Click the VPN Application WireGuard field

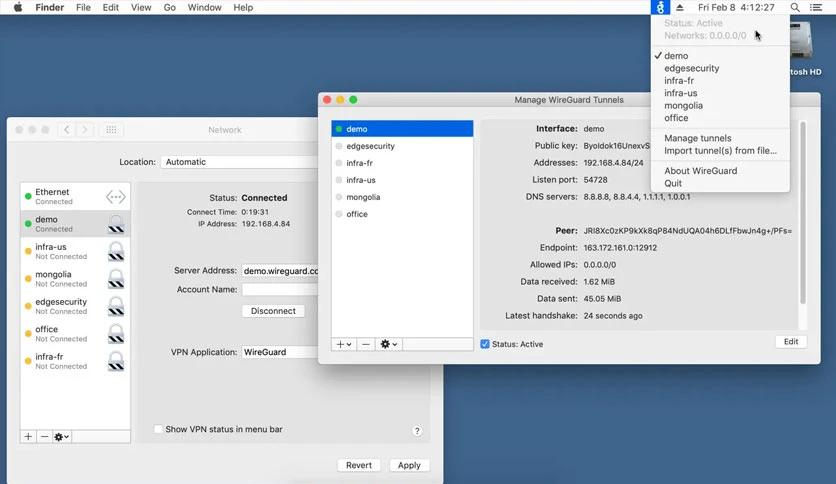coord(280,352)
